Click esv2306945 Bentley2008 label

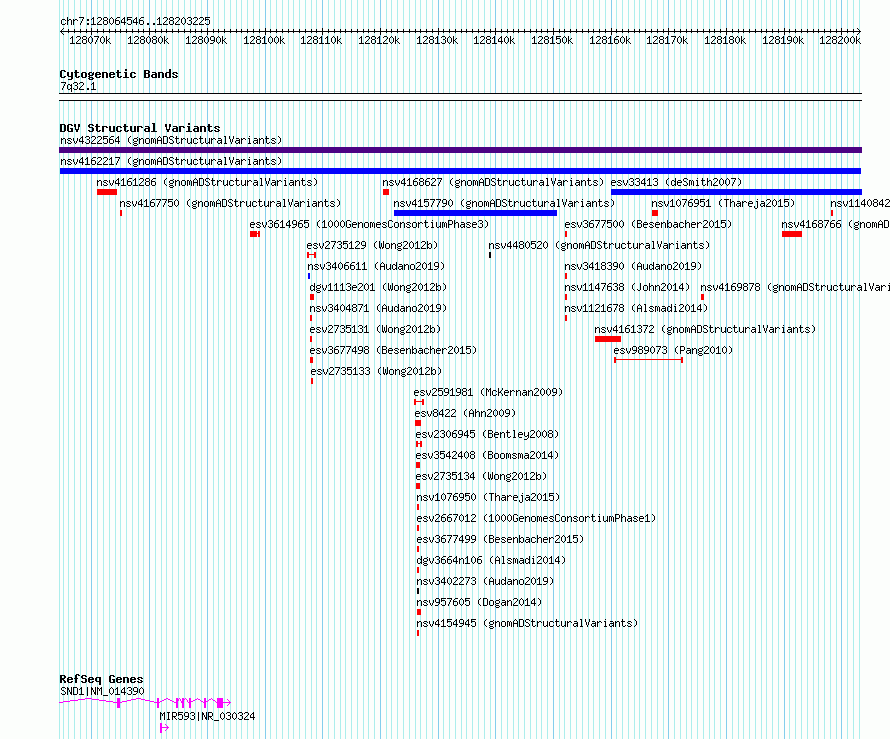coord(488,434)
